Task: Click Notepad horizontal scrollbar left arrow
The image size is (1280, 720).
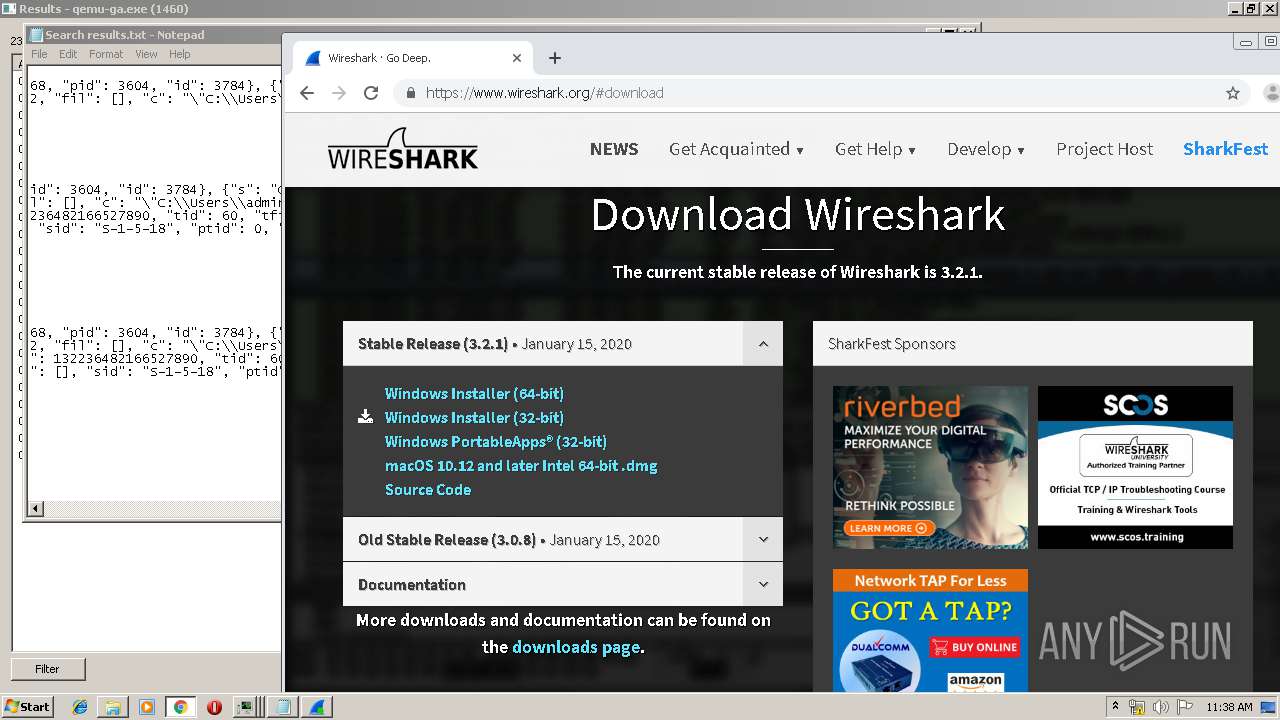Action: (x=36, y=509)
